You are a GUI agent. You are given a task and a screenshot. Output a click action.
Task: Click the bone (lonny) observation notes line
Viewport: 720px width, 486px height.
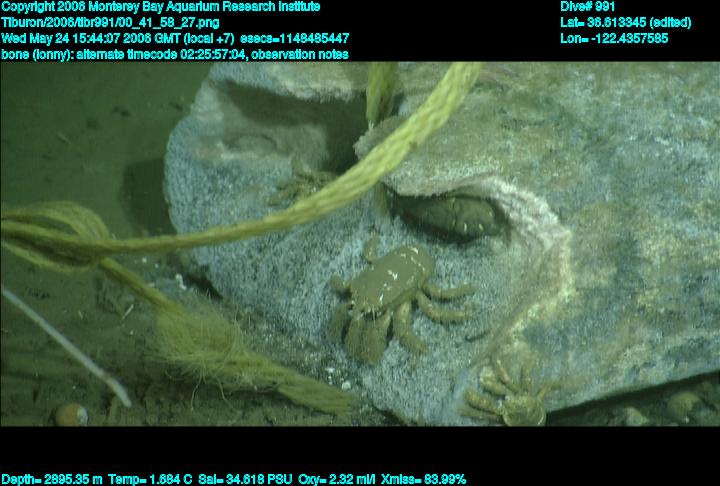pyautogui.click(x=175, y=54)
